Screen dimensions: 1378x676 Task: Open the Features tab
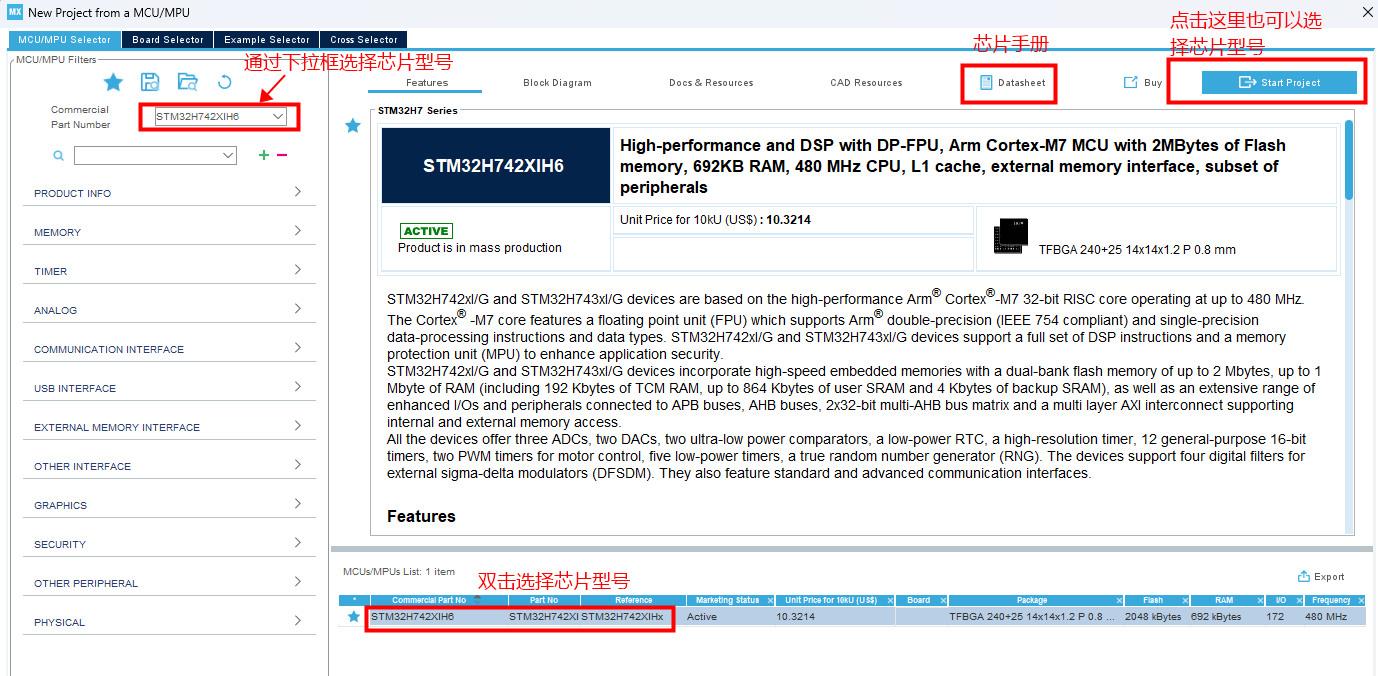[x=427, y=83]
